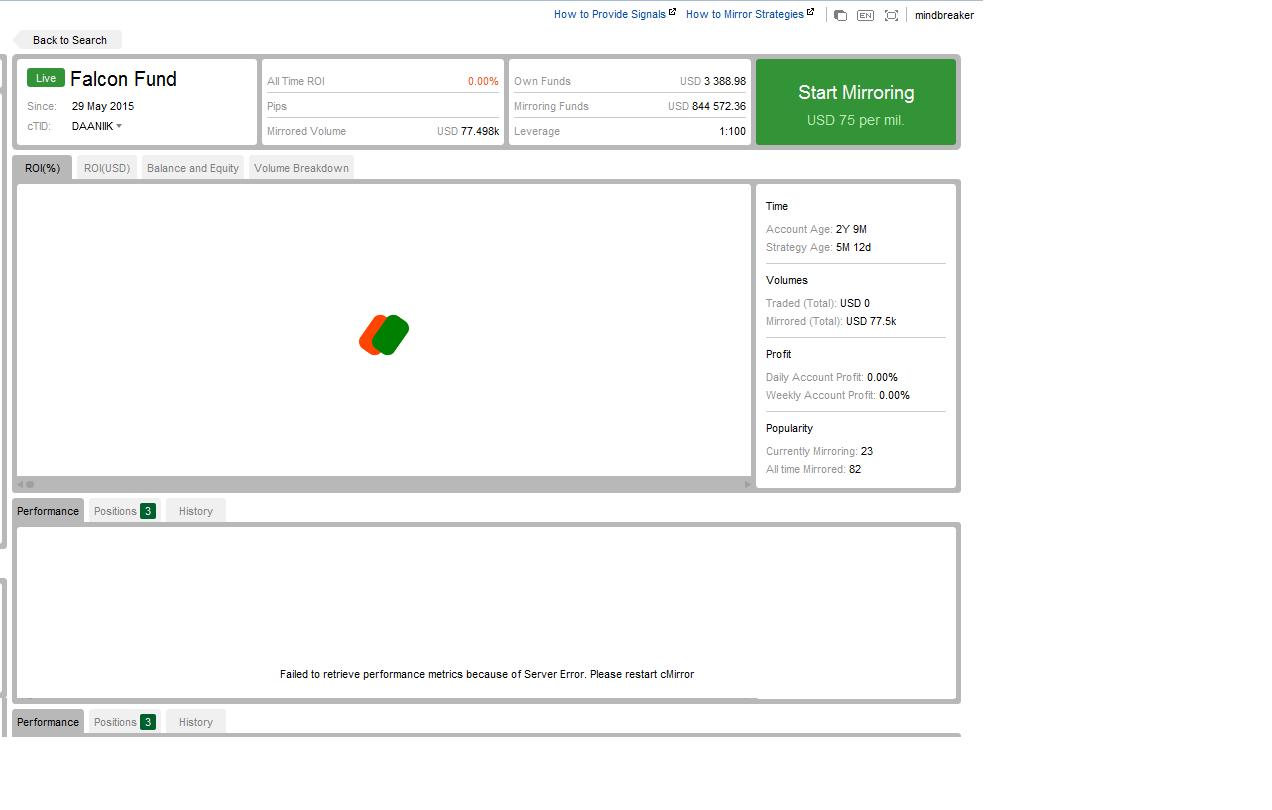Image resolution: width=1272 pixels, height=810 pixels.
Task: Click the All Time ROI value 0.00%
Action: coord(483,81)
